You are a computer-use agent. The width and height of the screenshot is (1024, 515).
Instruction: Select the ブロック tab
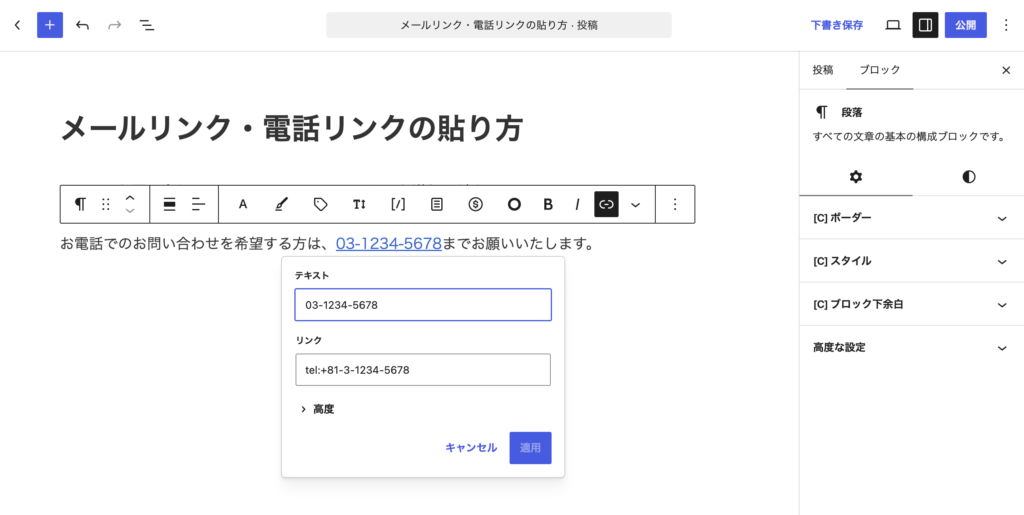[x=880, y=70]
